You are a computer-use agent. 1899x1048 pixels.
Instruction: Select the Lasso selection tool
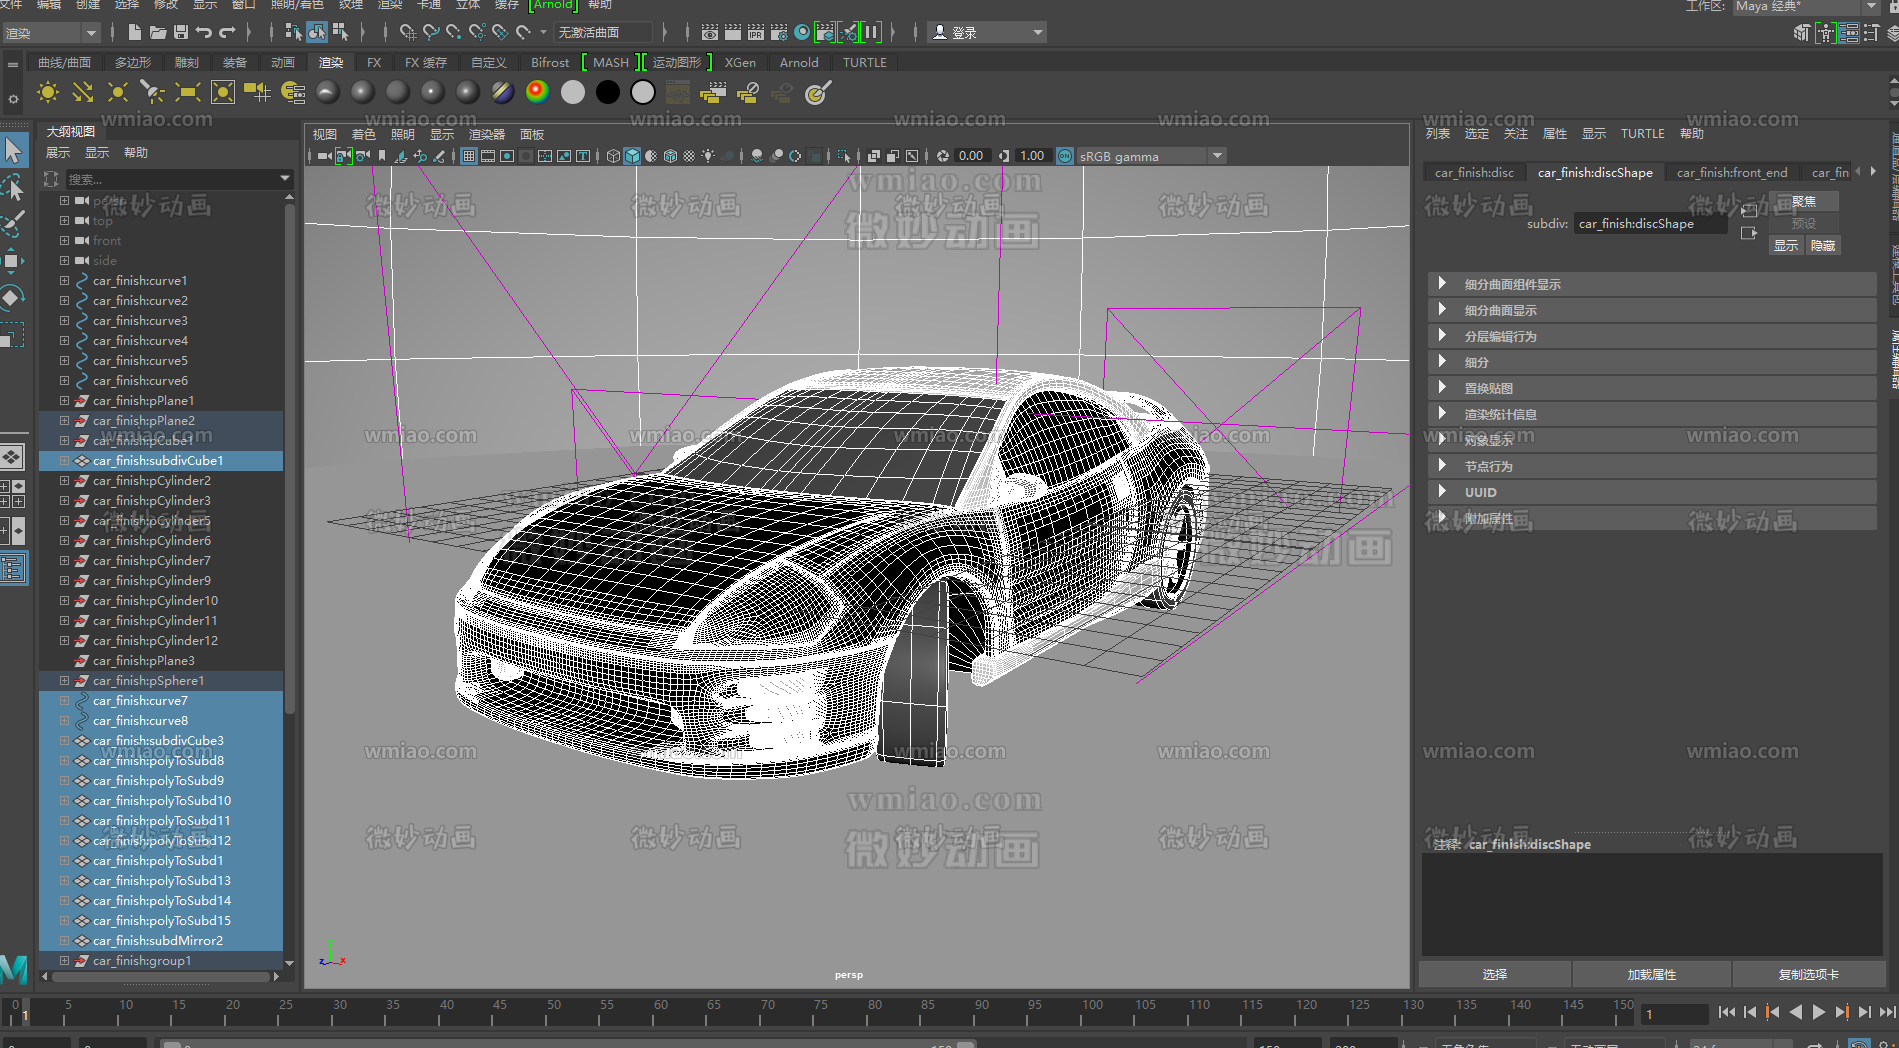(x=15, y=188)
